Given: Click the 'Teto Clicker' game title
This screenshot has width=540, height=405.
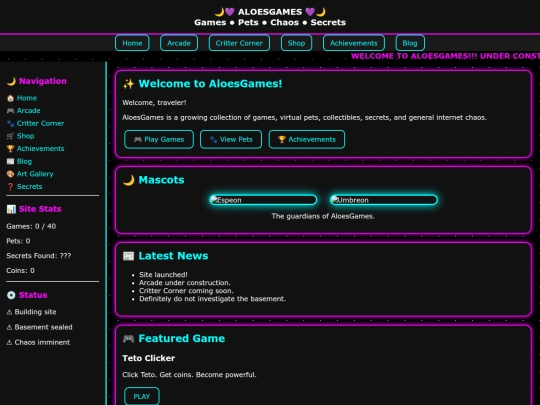Looking at the screenshot, I should click(x=148, y=358).
